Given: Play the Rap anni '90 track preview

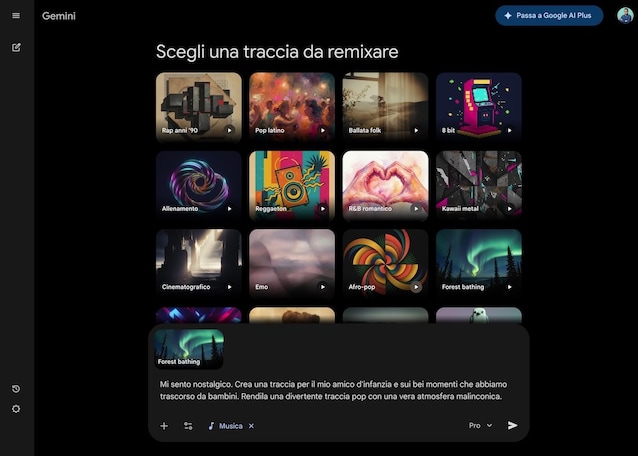Looking at the screenshot, I should pos(229,130).
